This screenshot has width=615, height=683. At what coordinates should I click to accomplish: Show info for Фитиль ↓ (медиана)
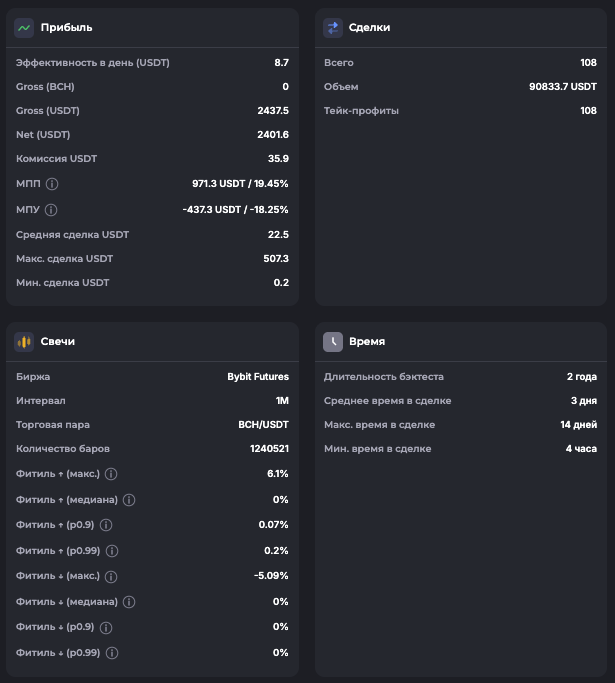pyautogui.click(x=129, y=602)
